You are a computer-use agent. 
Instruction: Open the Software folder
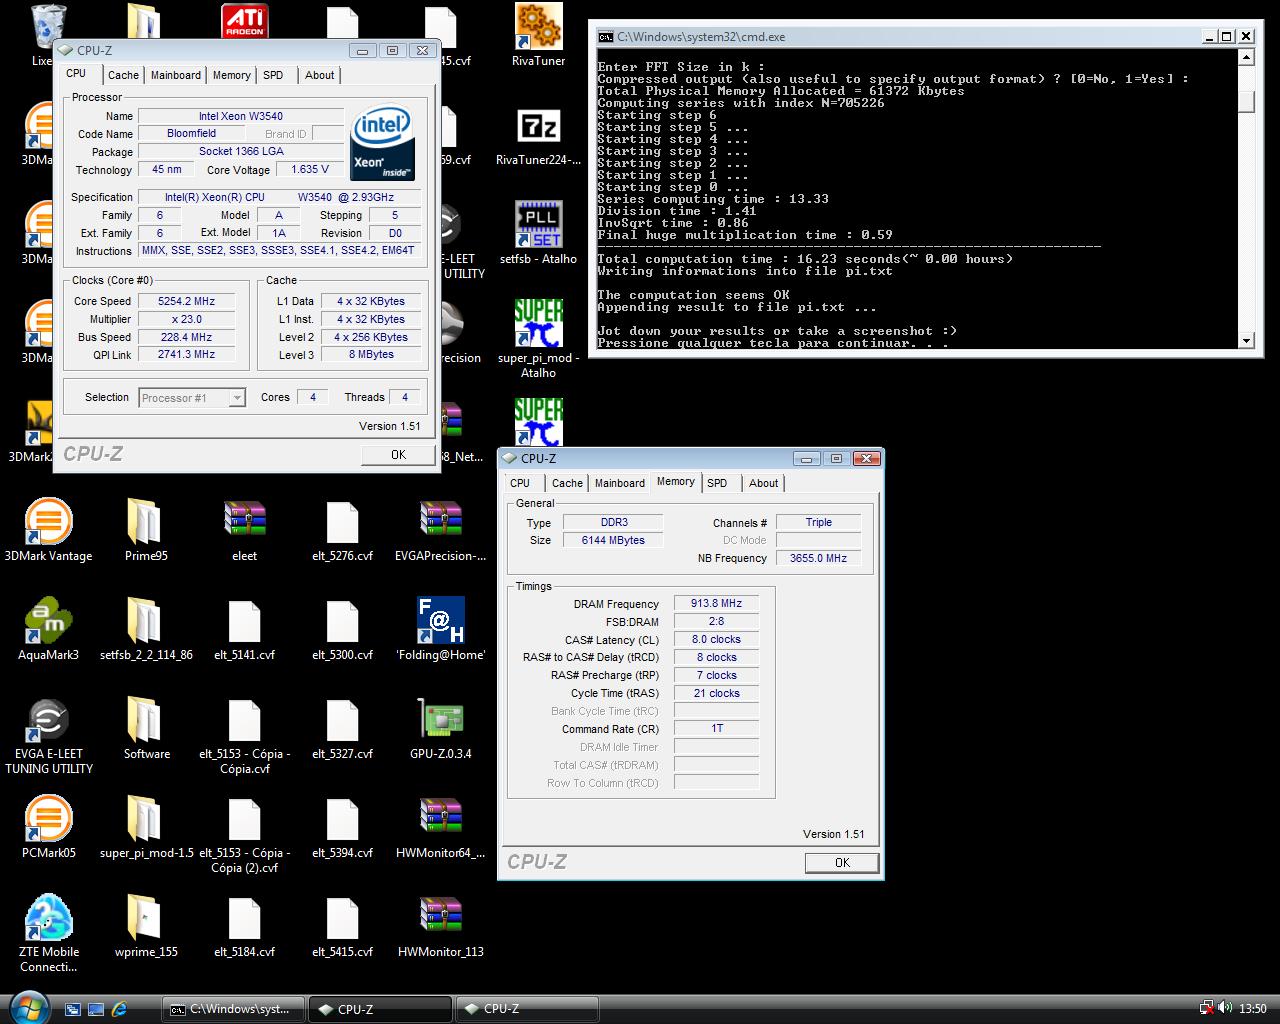pyautogui.click(x=146, y=729)
